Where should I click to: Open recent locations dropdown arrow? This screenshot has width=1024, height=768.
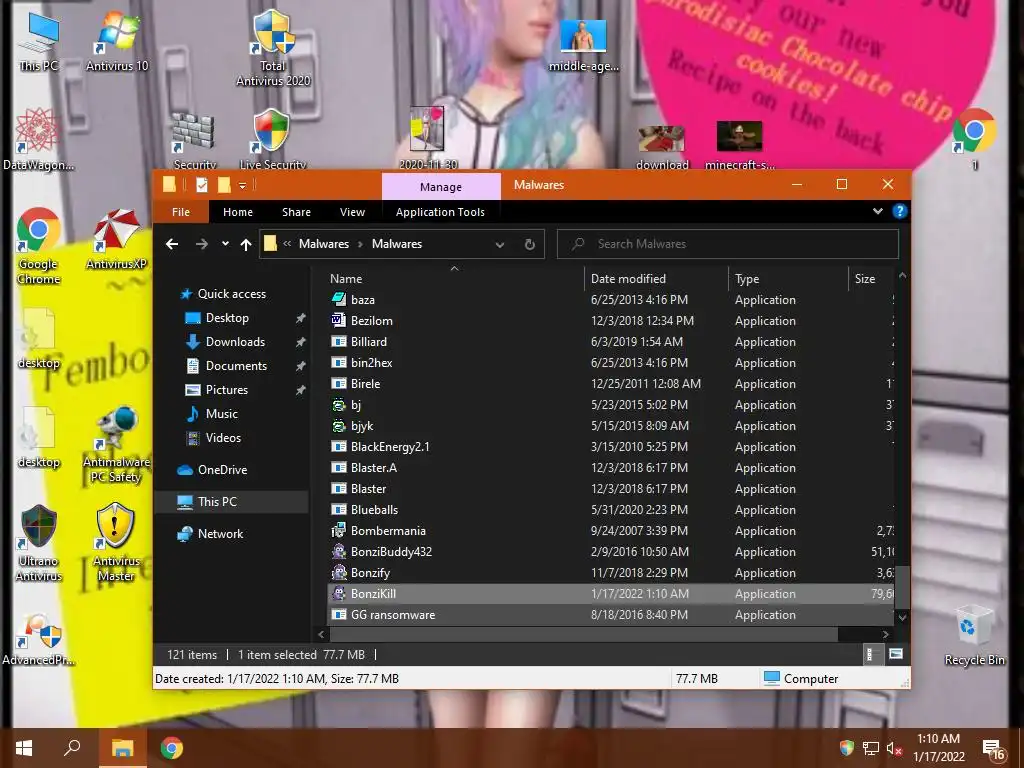225,244
